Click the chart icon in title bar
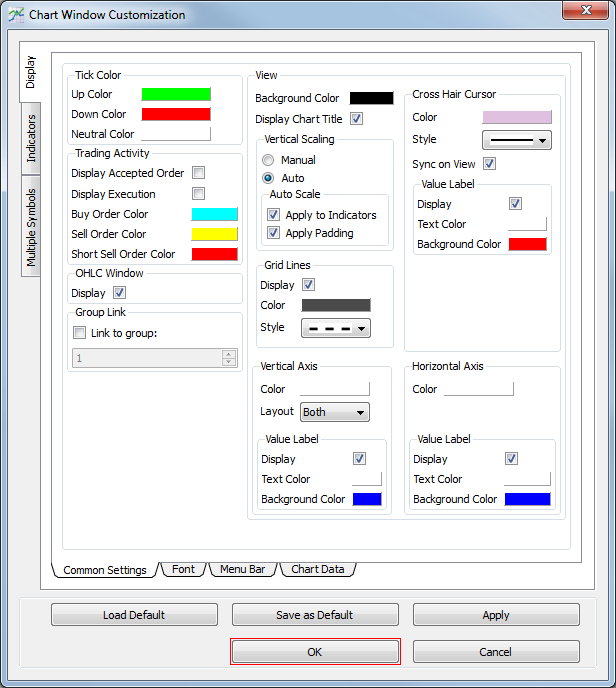 (x=15, y=15)
